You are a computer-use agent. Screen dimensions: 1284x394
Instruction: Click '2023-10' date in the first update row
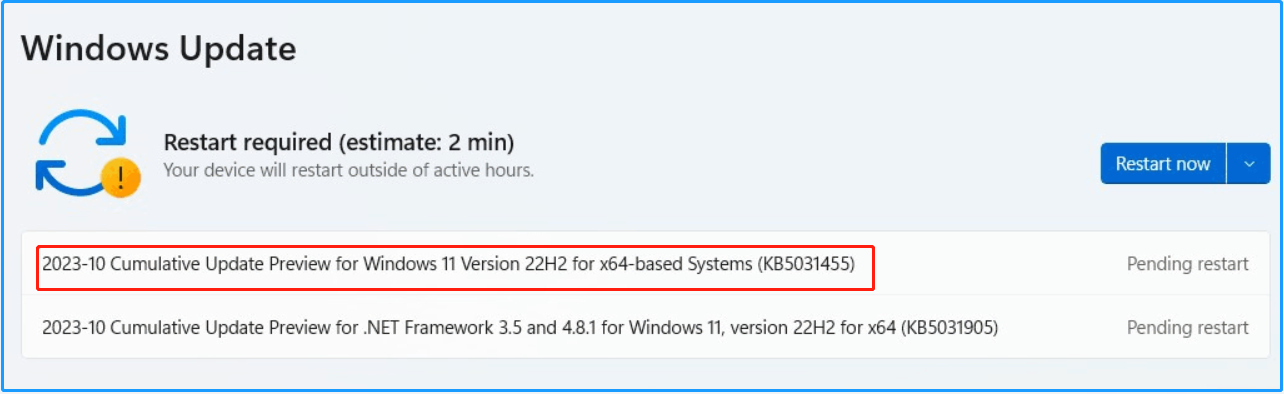click(73, 265)
